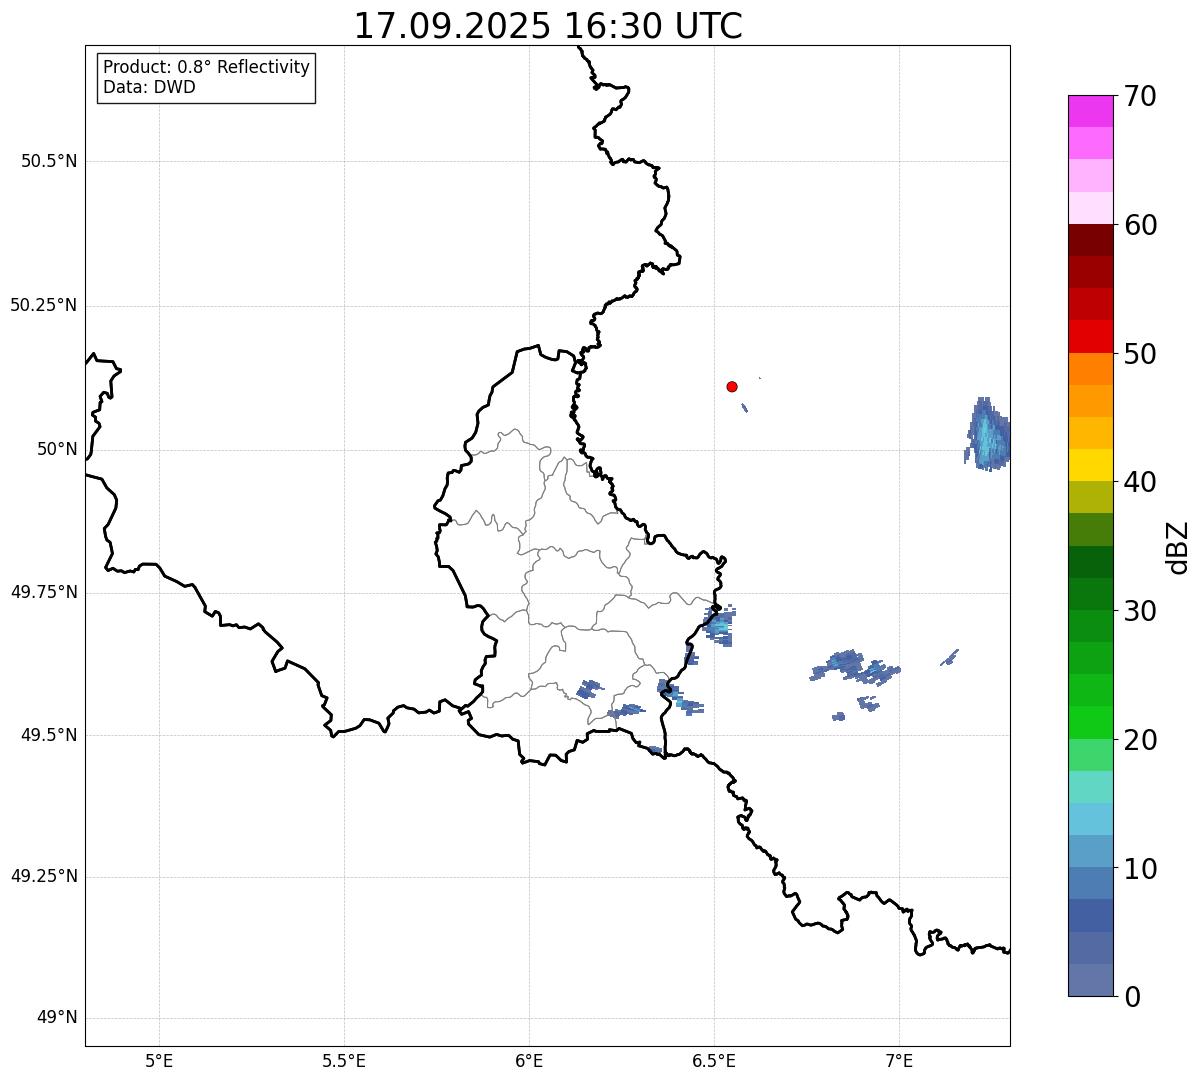Click the 50.5°N latitude label
The width and height of the screenshot is (1202, 1081).
click(49, 162)
